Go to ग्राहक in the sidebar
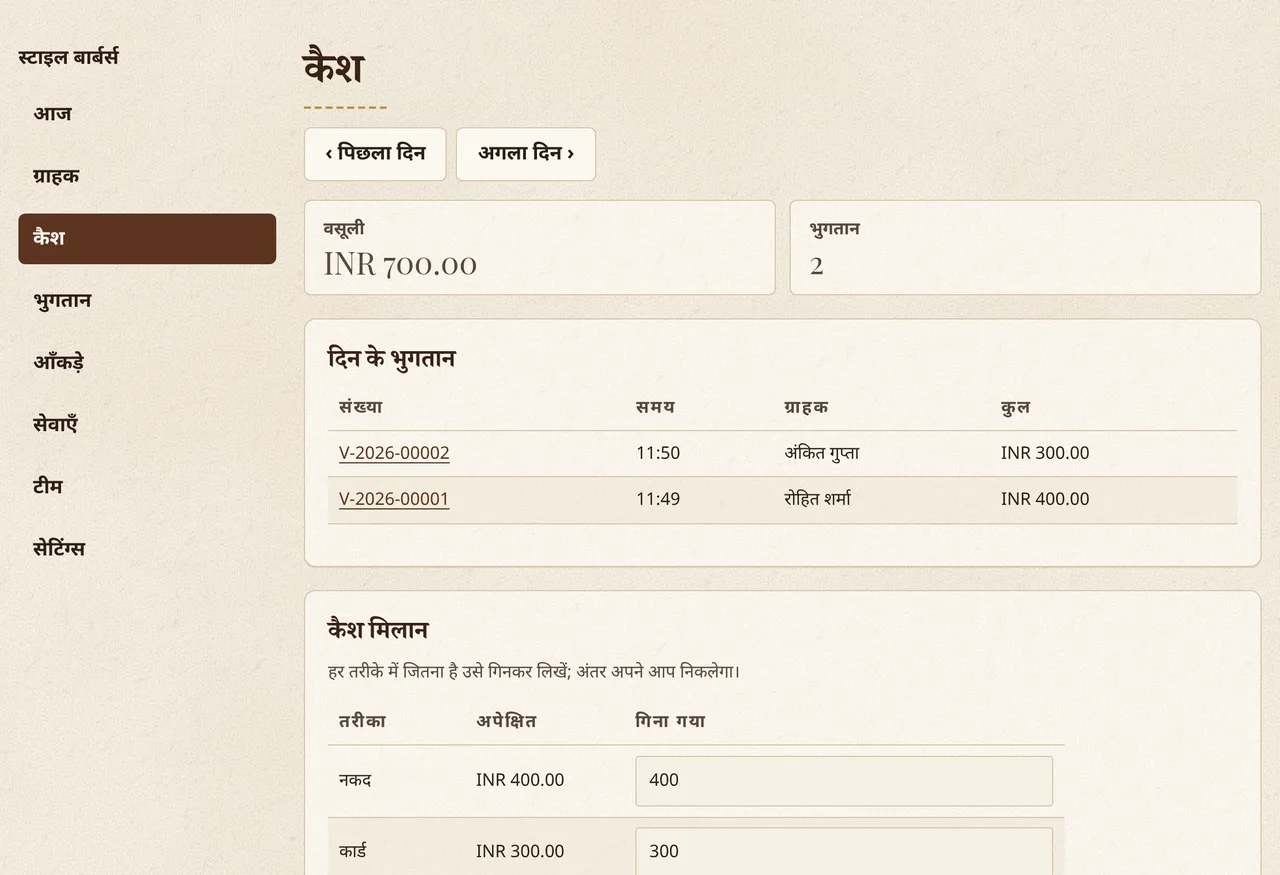Screen dimensions: 1280x875 [147, 176]
